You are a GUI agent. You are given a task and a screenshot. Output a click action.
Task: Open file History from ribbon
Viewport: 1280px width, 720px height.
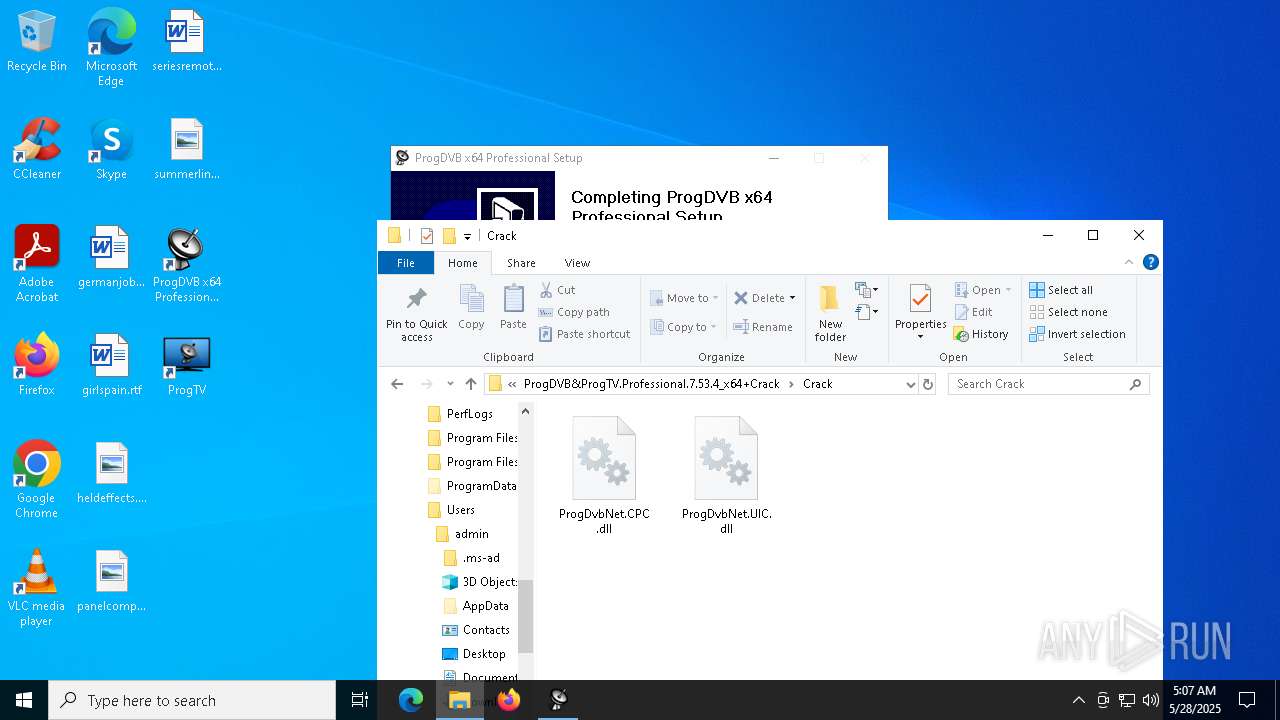tap(981, 334)
